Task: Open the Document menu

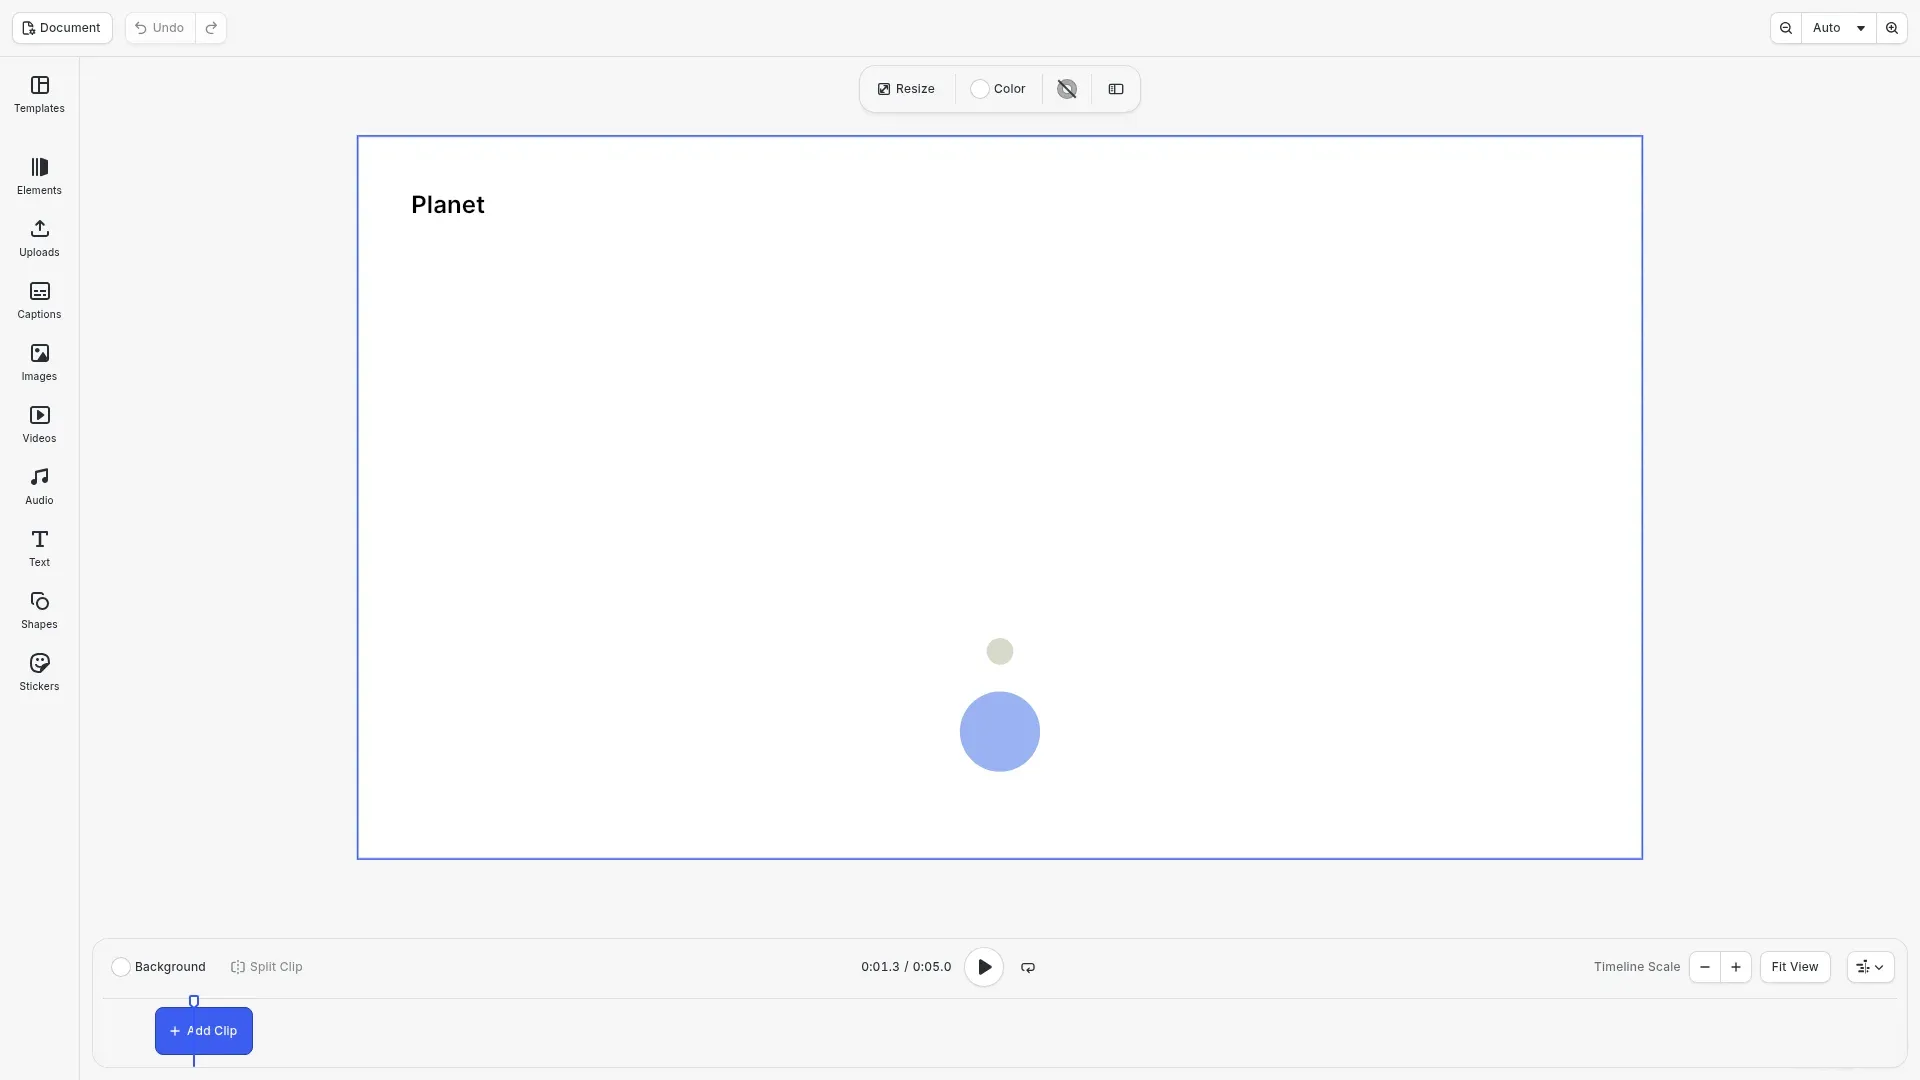Action: pyautogui.click(x=62, y=28)
